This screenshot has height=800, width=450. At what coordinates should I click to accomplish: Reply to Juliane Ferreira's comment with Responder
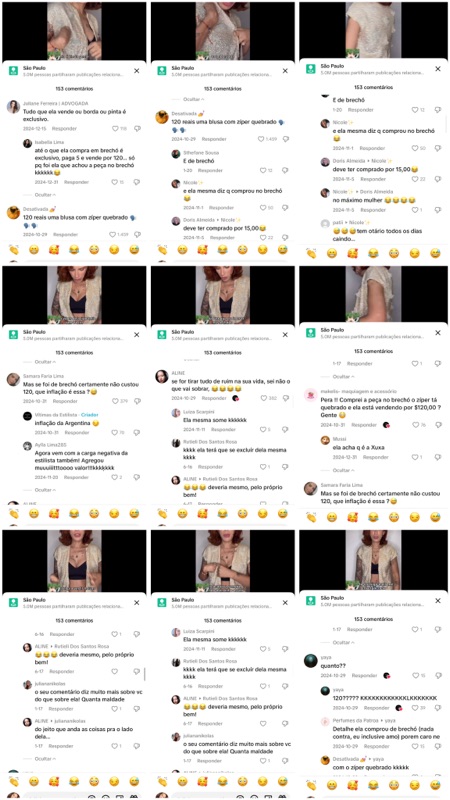pyautogui.click(x=64, y=129)
